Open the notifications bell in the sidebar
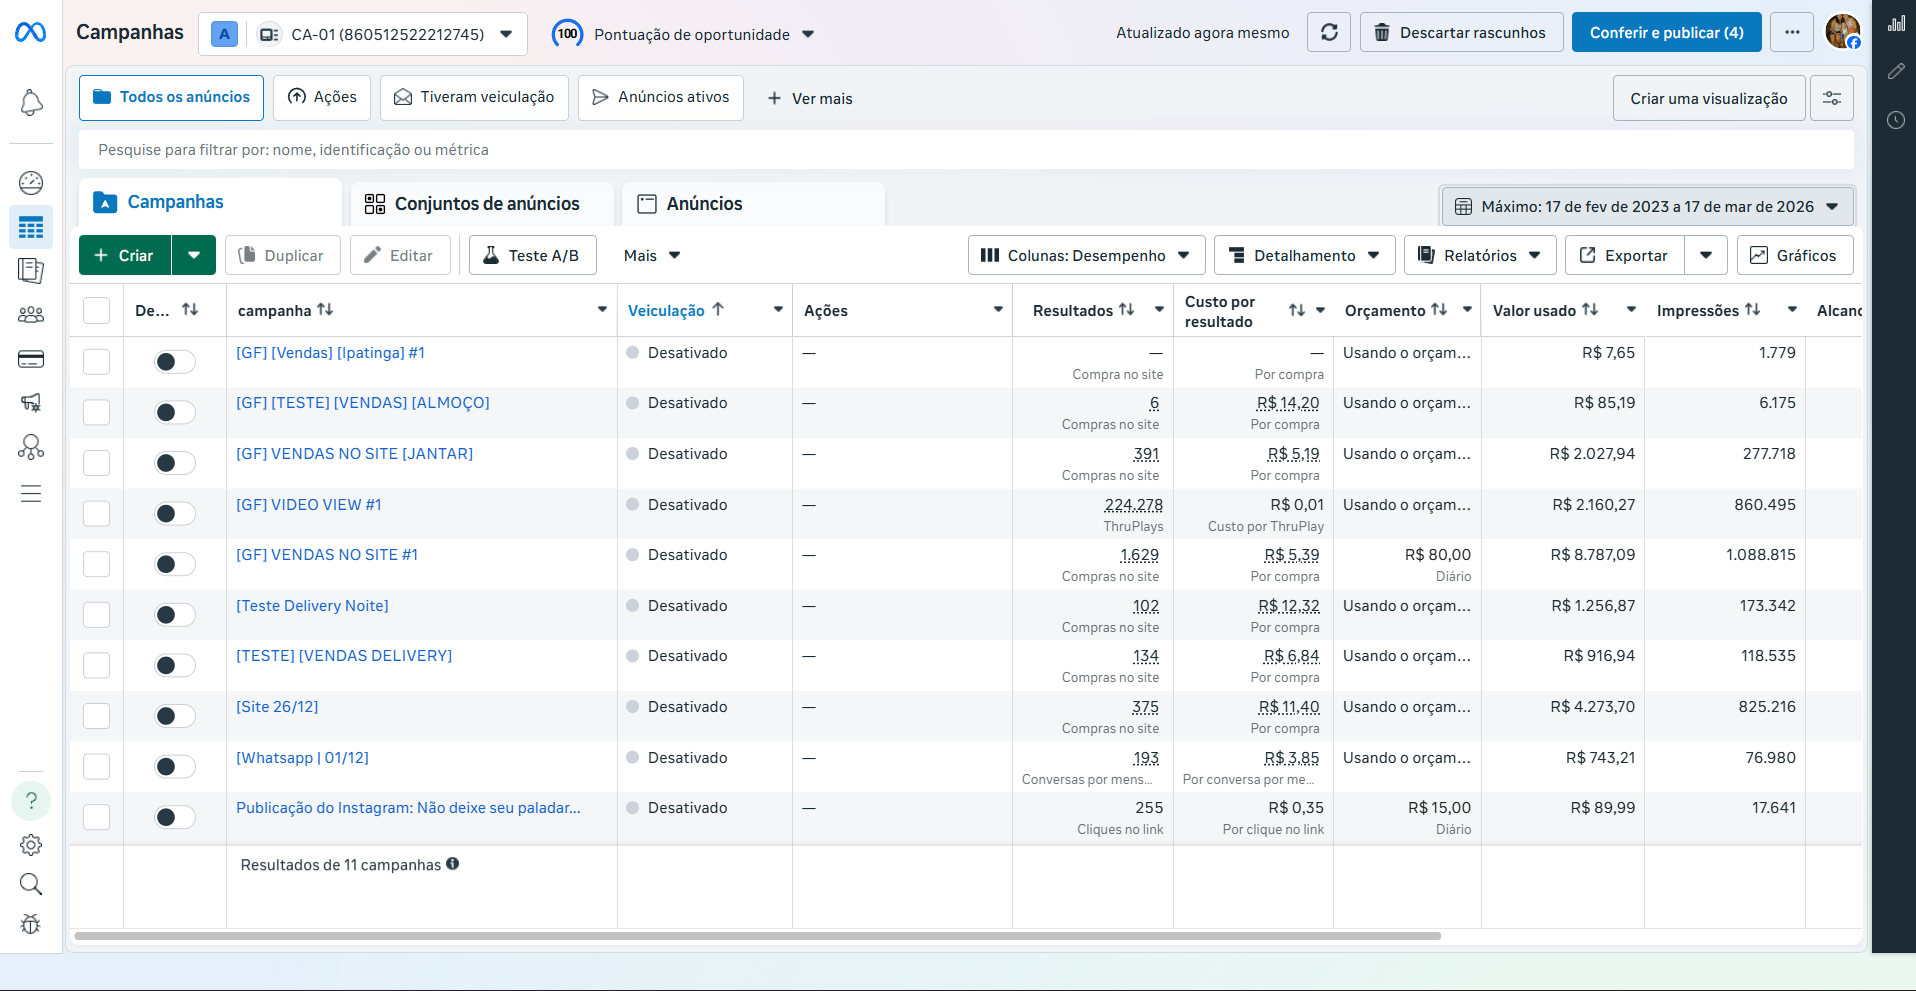Viewport: 1916px width, 991px height. click(x=31, y=103)
